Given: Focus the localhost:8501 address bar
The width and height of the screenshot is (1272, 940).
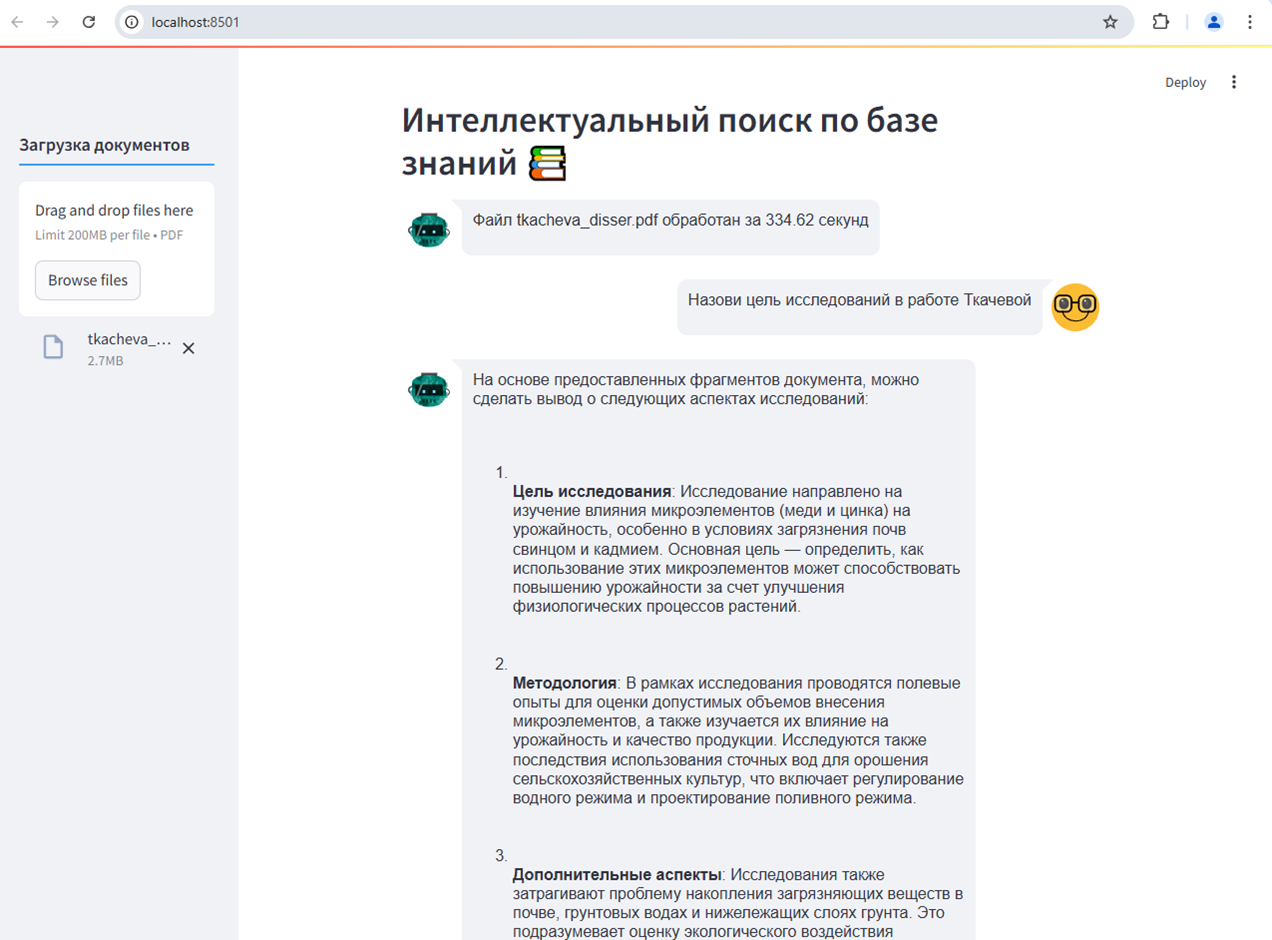Looking at the screenshot, I should [x=600, y=22].
